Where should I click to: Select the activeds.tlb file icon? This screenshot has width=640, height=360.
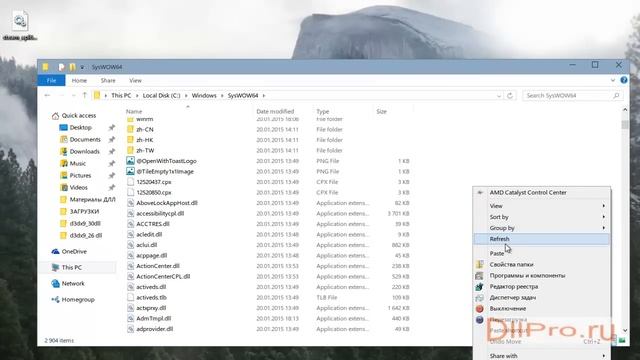pos(130,298)
